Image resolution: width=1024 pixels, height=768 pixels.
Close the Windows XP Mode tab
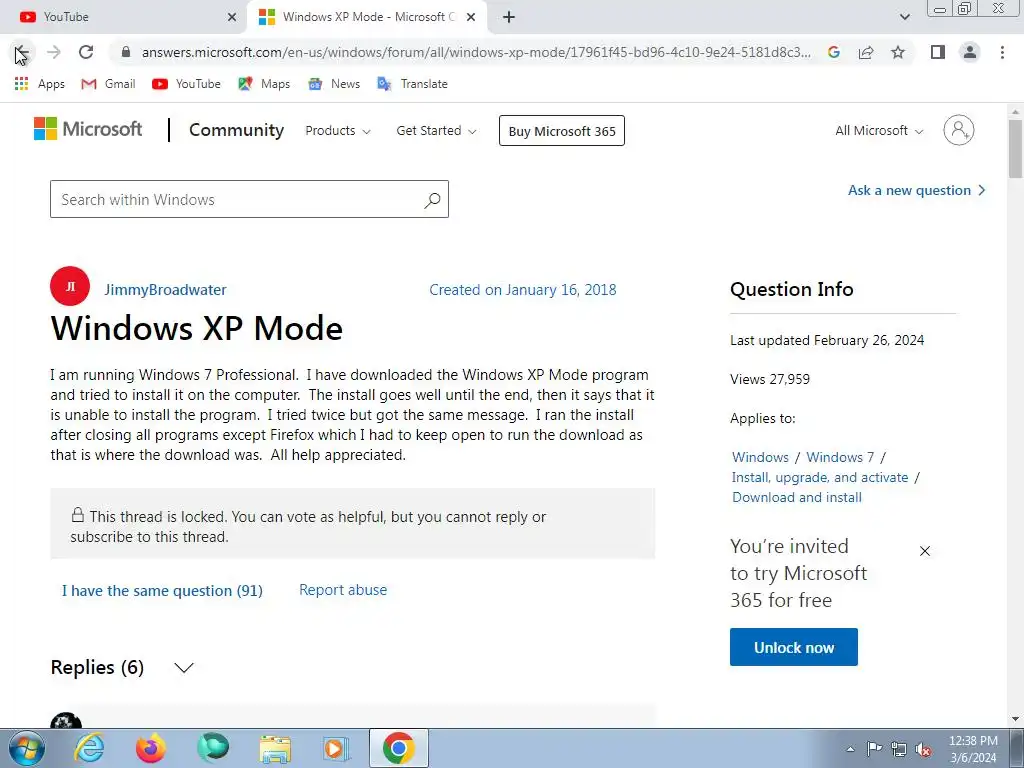click(x=471, y=17)
